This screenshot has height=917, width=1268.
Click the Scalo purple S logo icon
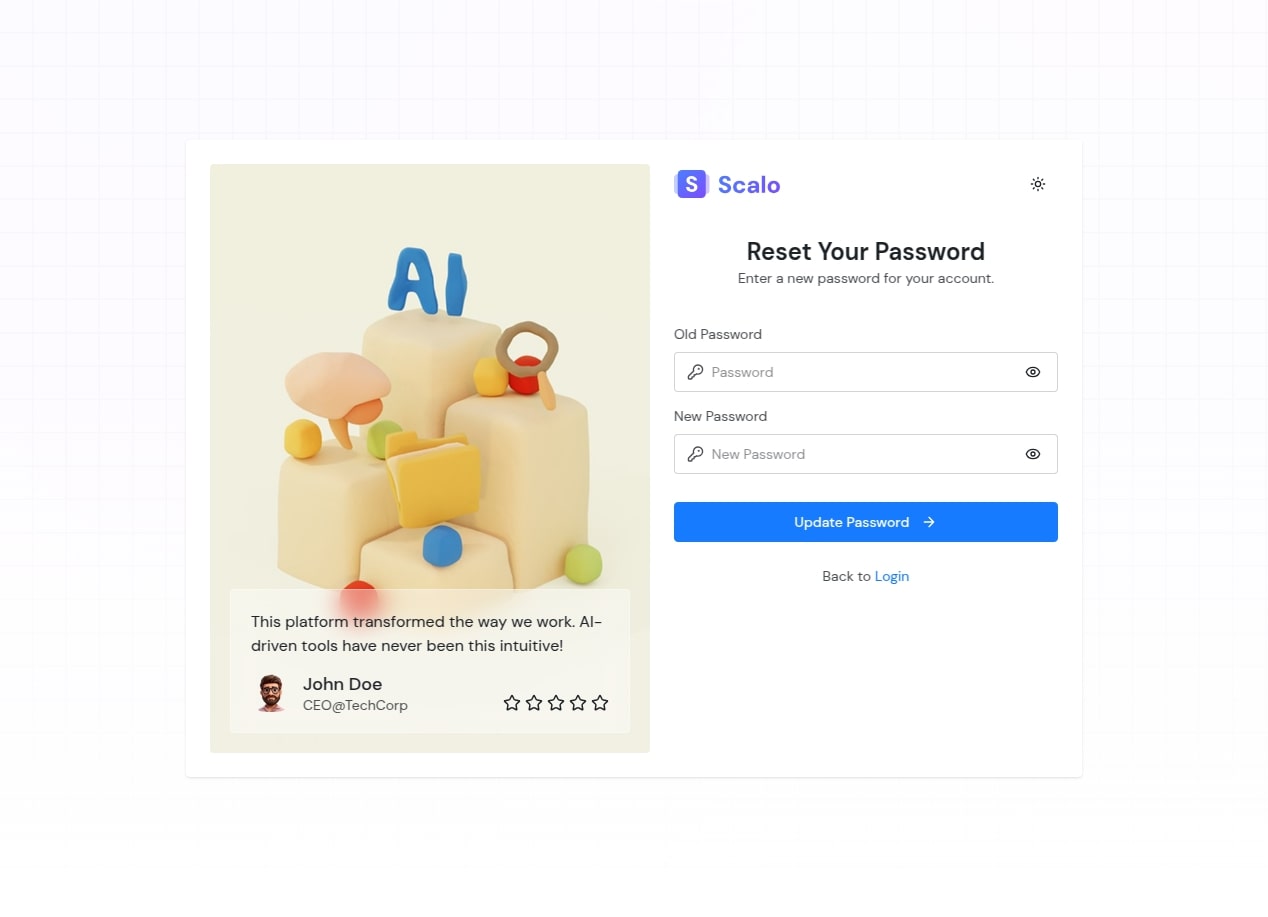[691, 184]
